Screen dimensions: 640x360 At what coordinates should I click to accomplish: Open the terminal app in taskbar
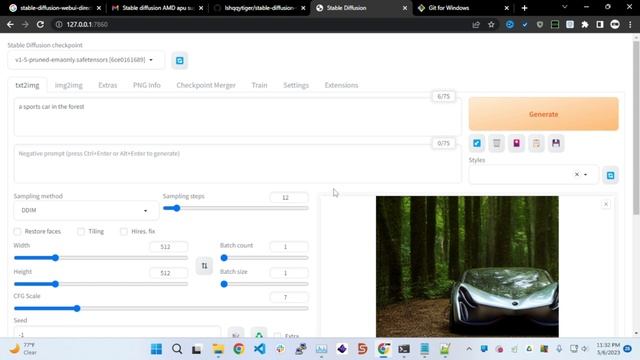point(404,349)
